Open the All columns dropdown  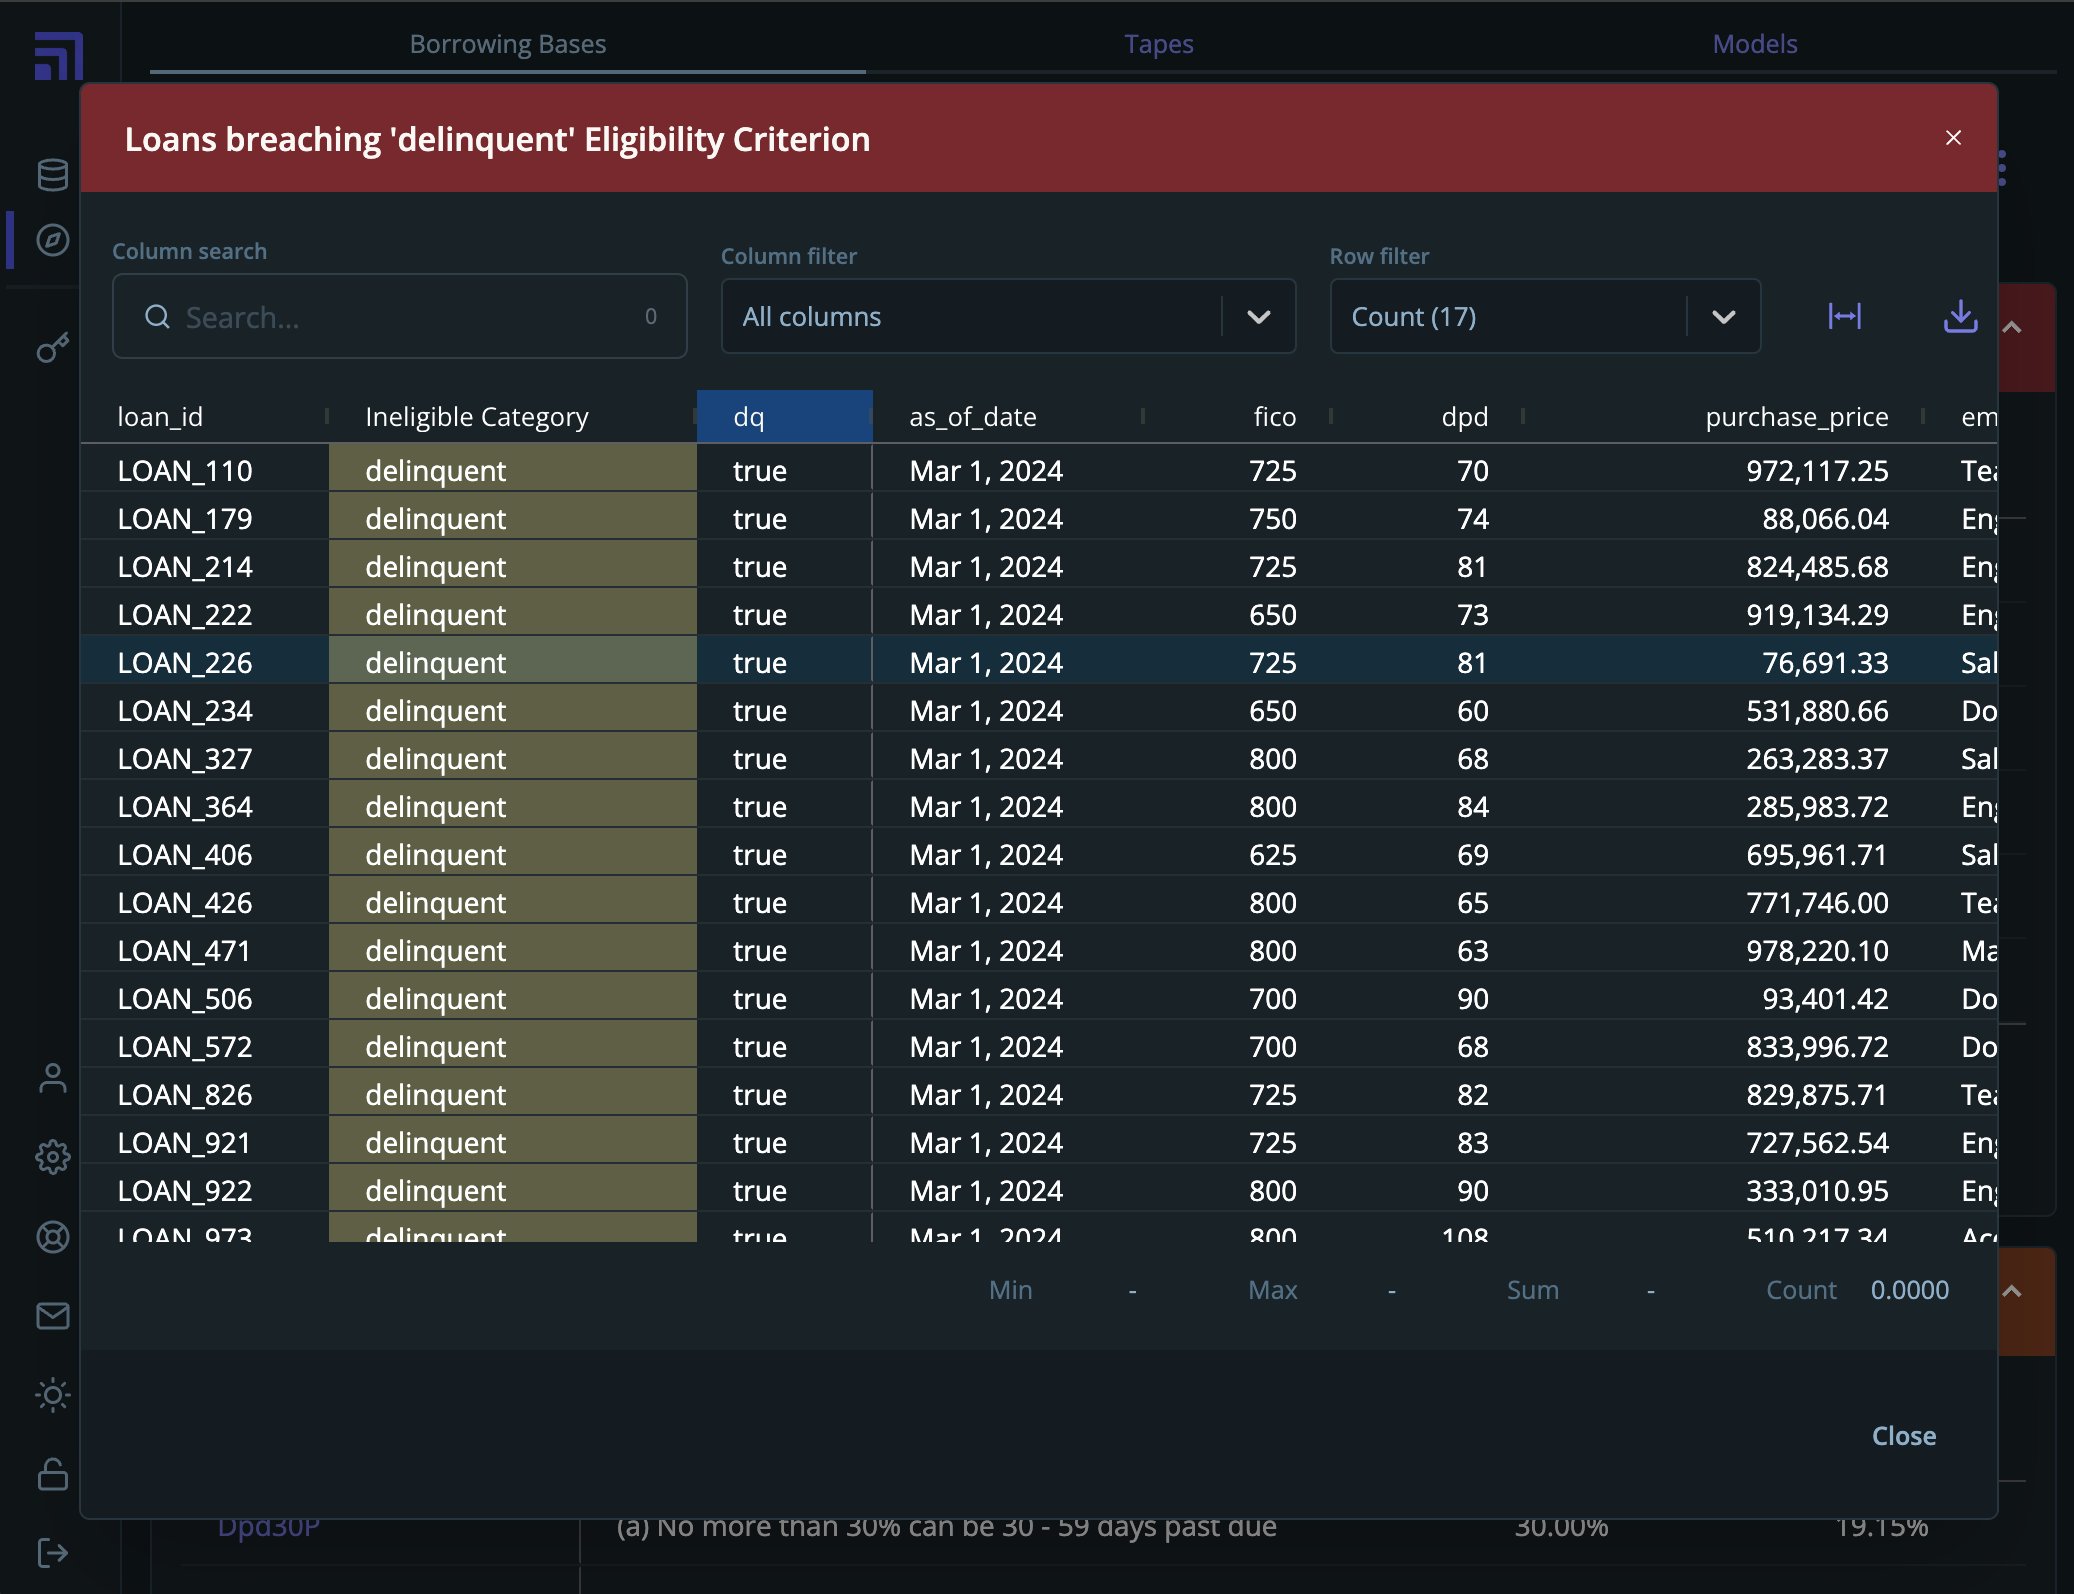pyautogui.click(x=1008, y=316)
